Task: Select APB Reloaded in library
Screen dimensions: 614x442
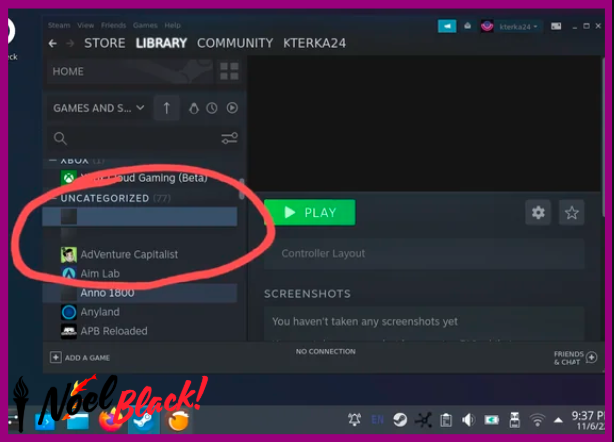Action: coord(140,331)
